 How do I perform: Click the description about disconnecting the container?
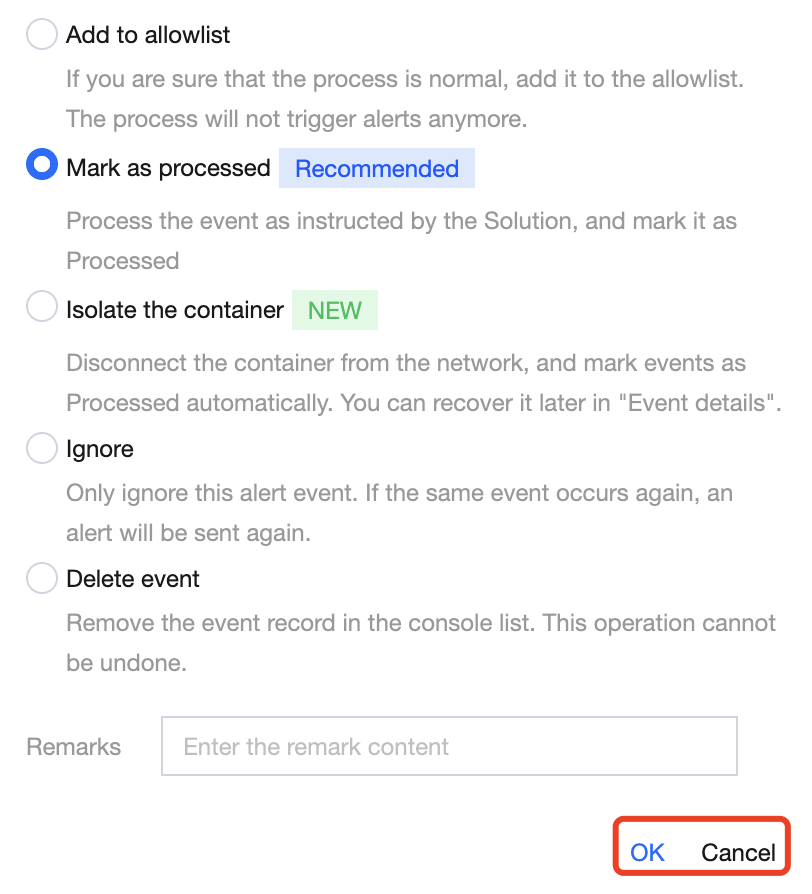point(423,383)
